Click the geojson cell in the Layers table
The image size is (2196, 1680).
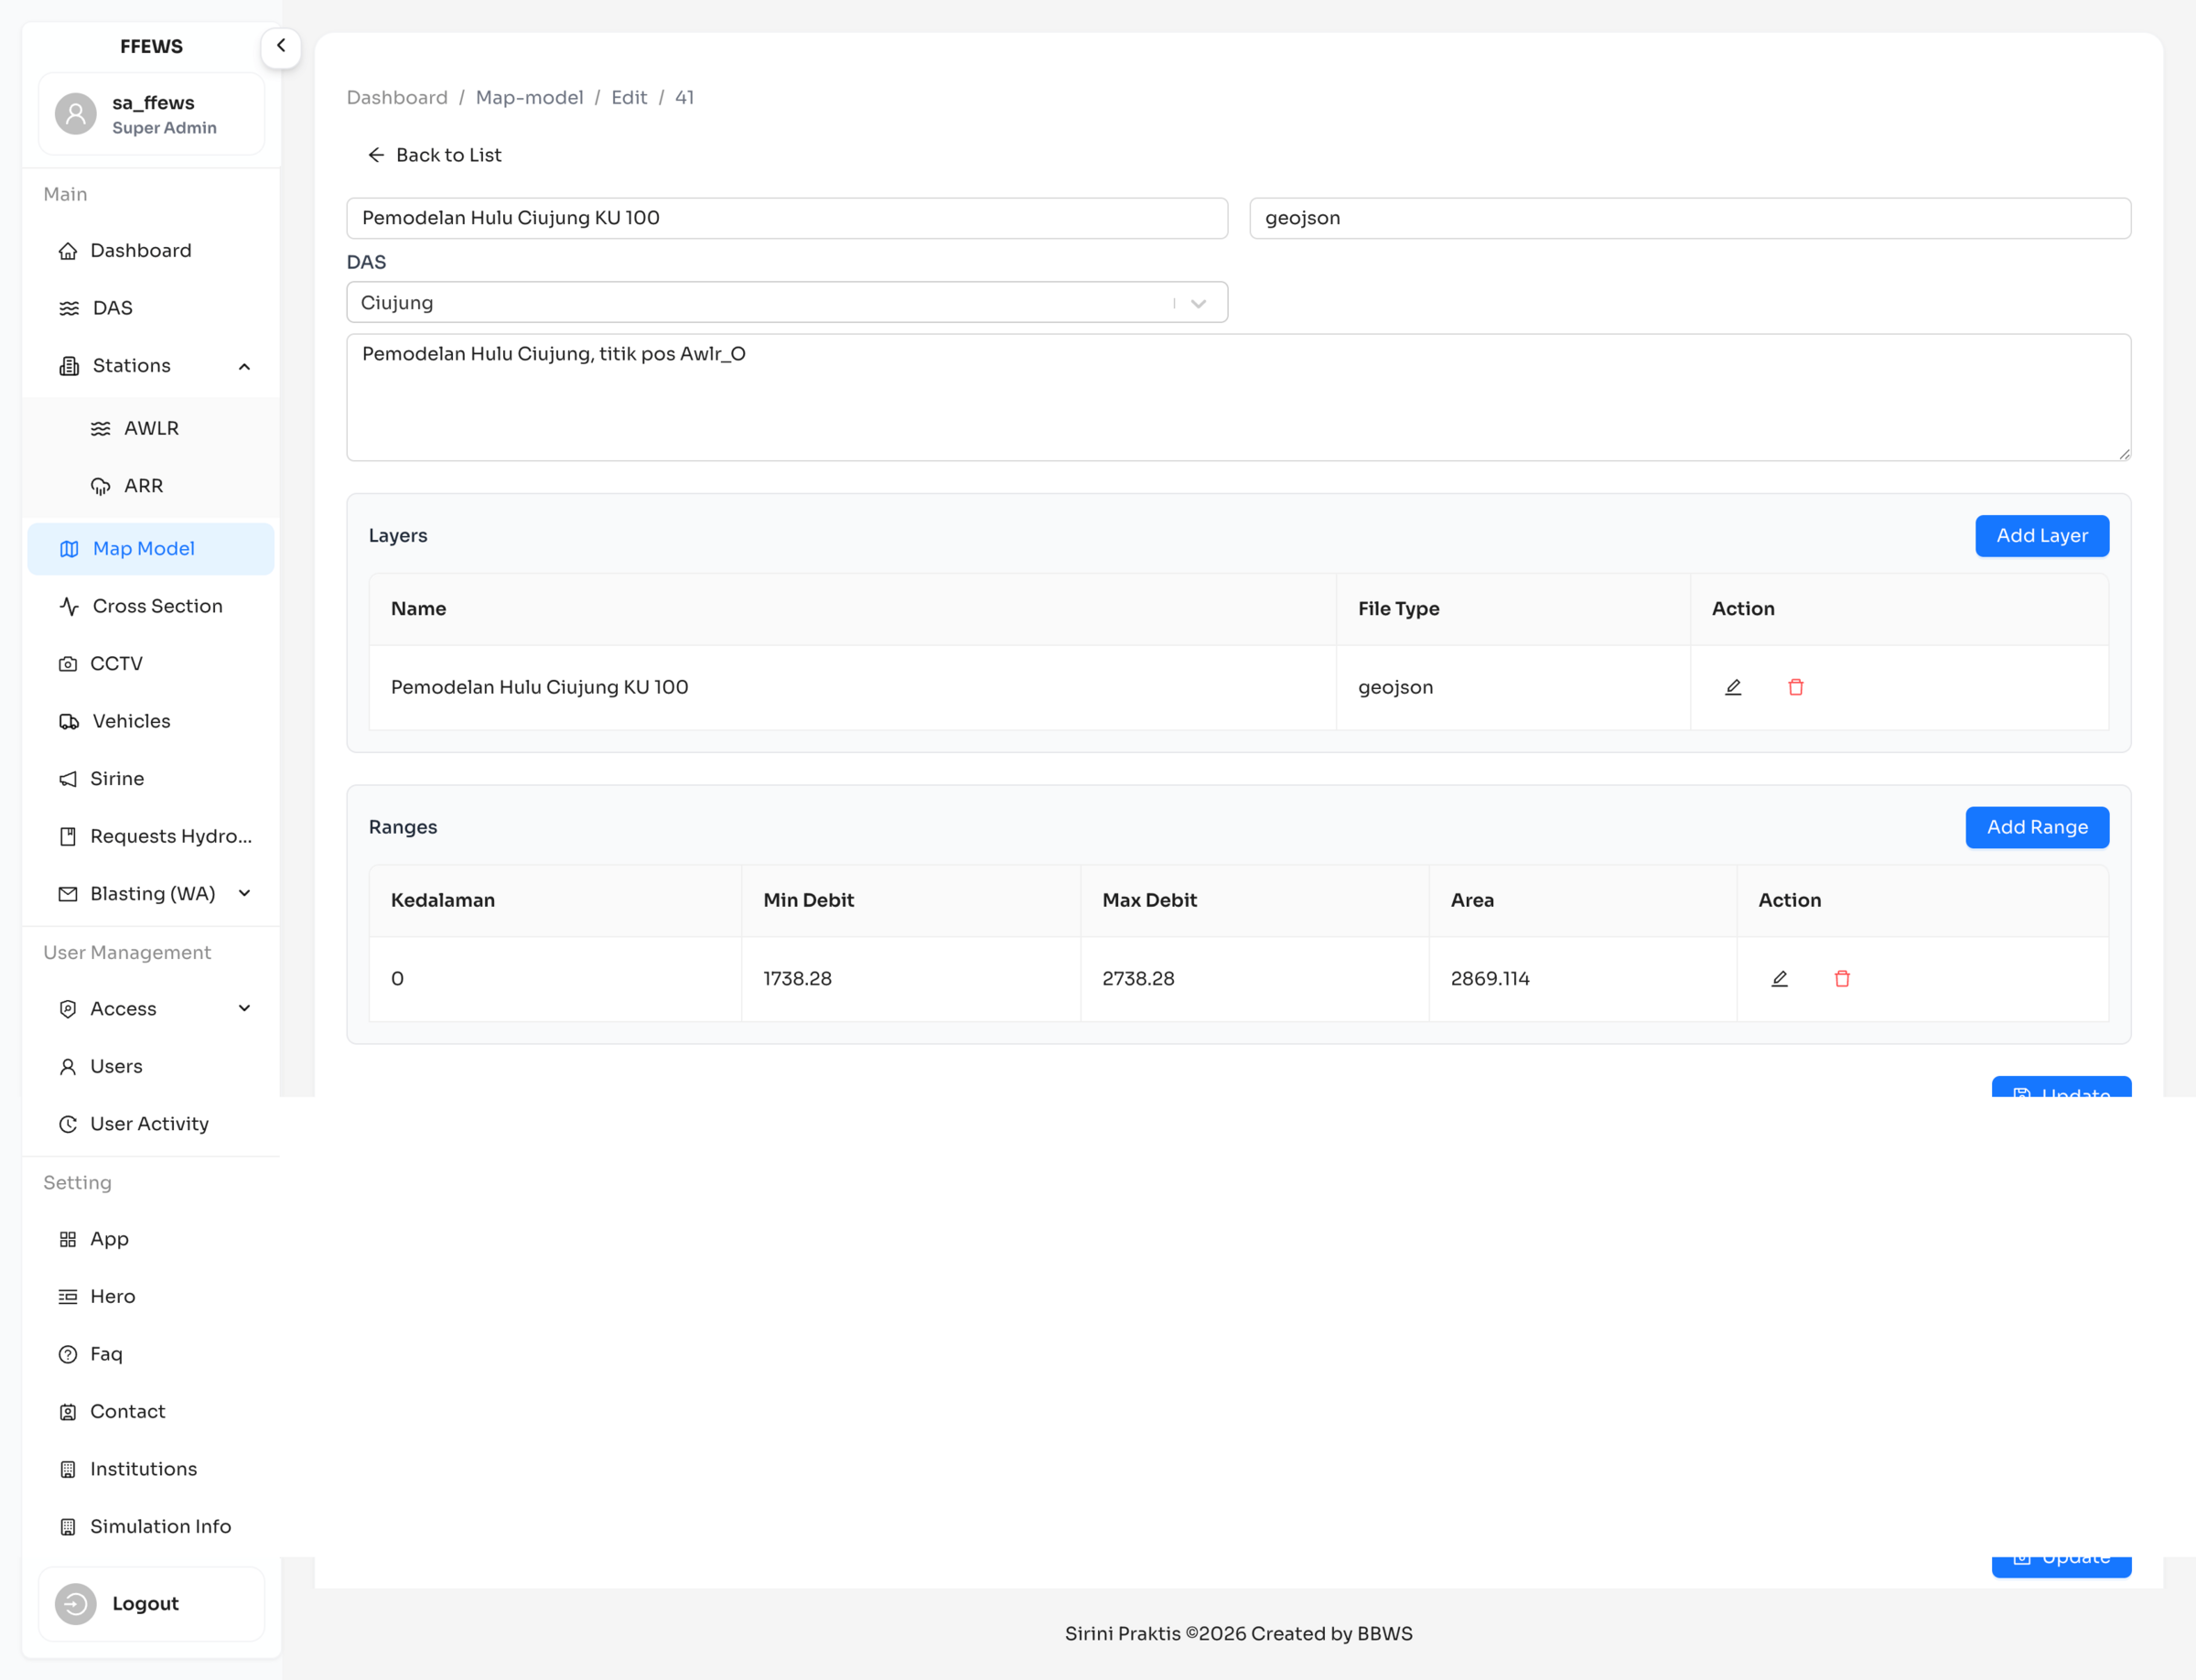pyautogui.click(x=1513, y=688)
